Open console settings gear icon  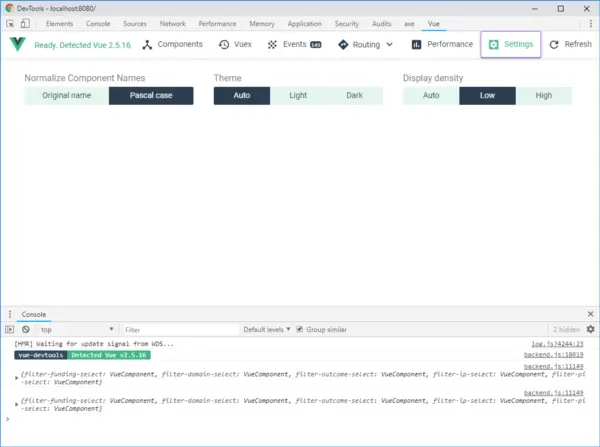click(591, 329)
